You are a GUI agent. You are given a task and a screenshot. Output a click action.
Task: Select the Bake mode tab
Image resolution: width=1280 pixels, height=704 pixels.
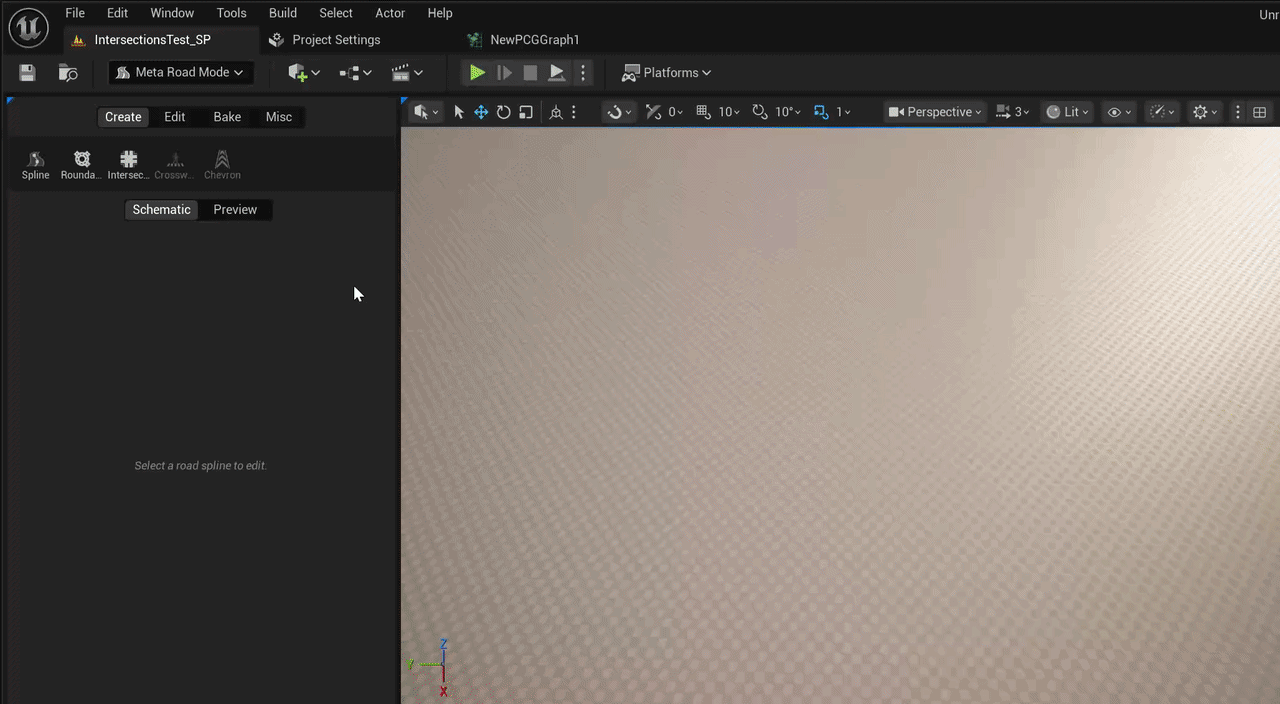tap(227, 117)
